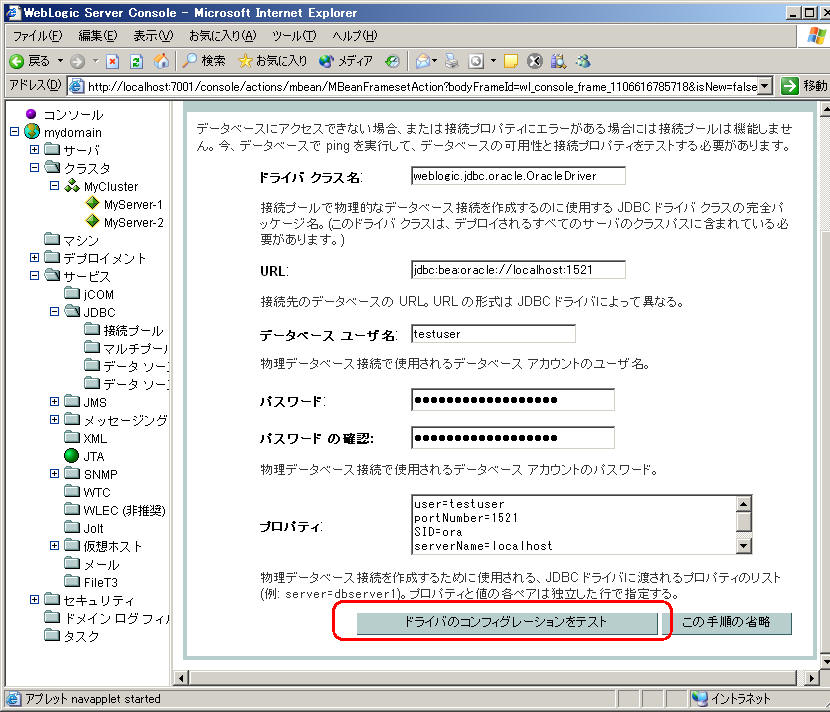Expand the セキュリティ tree node

coord(35,600)
